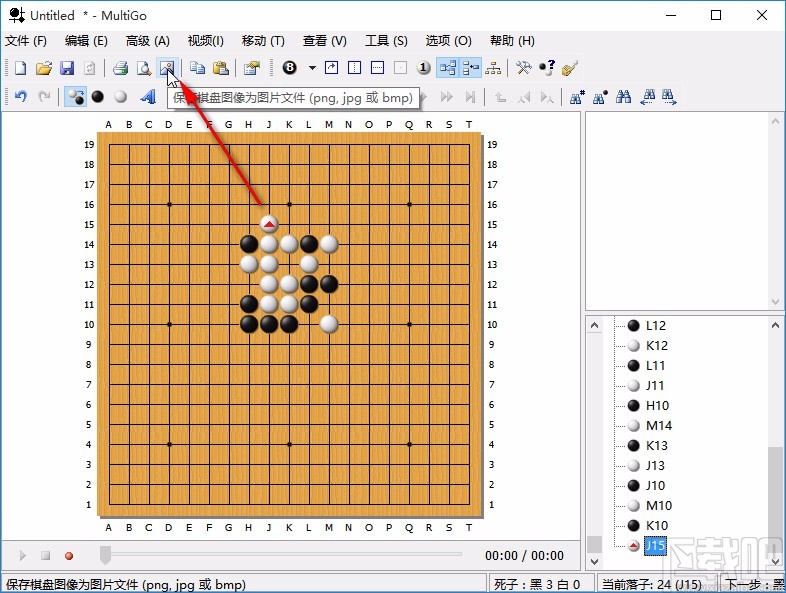Viewport: 786px width, 593px height.
Task: Expand dropdown arrow next to 8 icon
Action: tap(312, 68)
